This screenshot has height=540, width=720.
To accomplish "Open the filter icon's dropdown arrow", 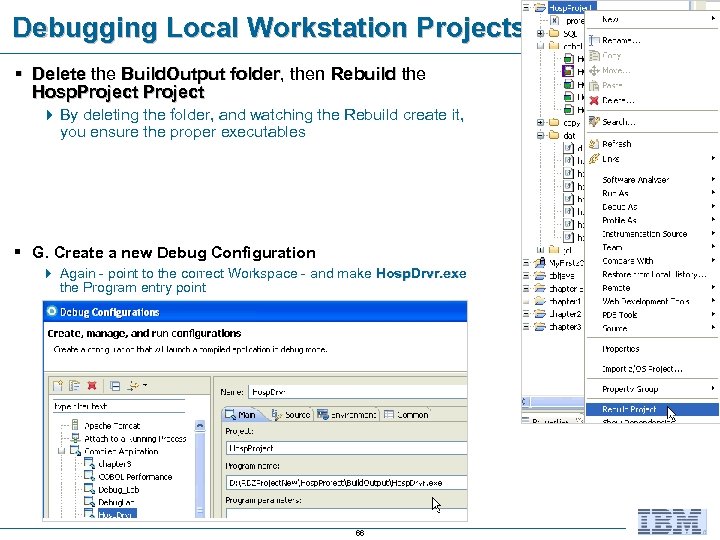I will pyautogui.click(x=145, y=385).
